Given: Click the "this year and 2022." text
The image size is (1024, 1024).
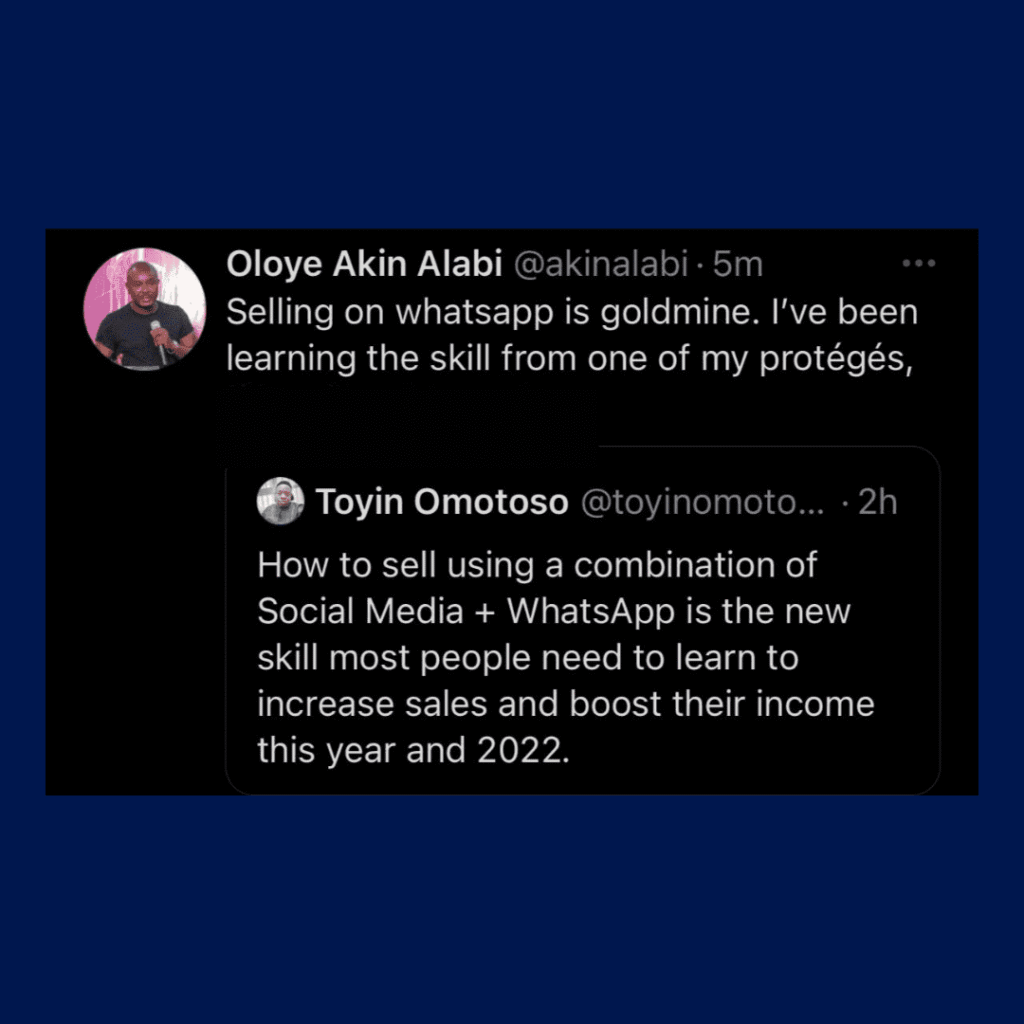Looking at the screenshot, I should 413,750.
